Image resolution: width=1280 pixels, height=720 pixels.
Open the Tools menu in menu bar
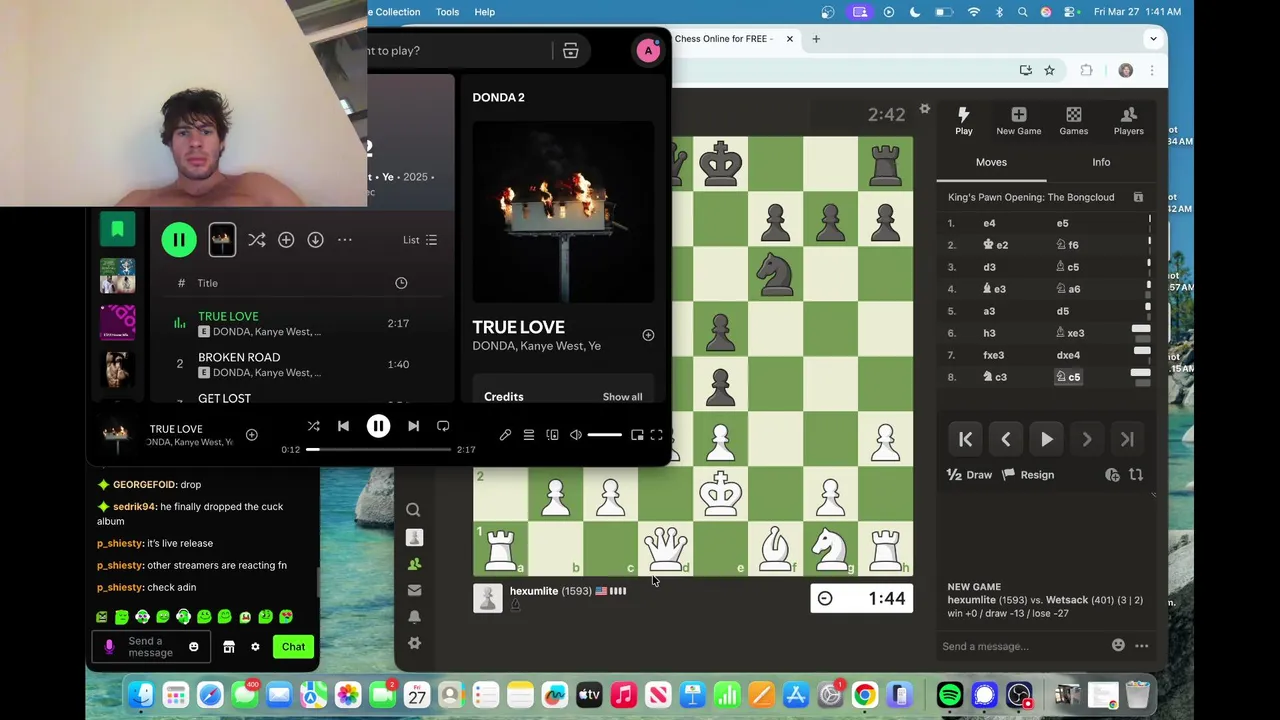coord(447,12)
